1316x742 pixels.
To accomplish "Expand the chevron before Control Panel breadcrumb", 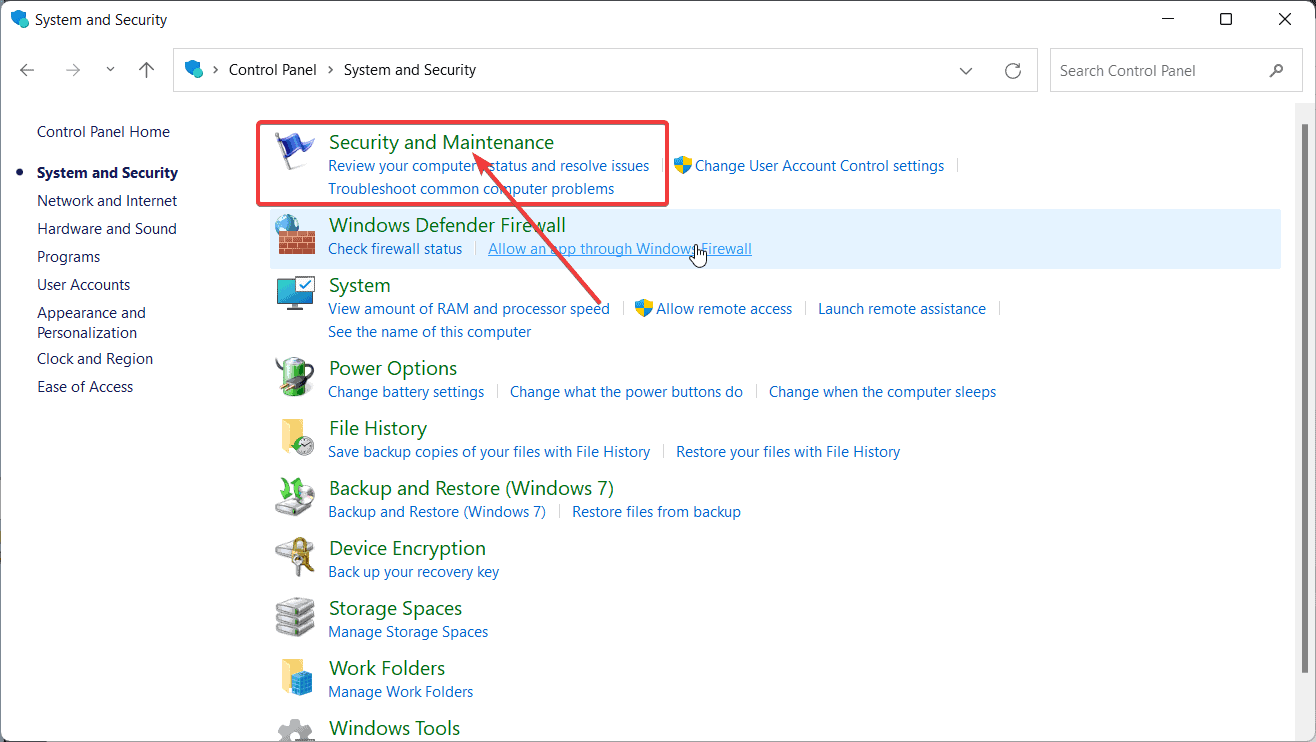I will (214, 70).
